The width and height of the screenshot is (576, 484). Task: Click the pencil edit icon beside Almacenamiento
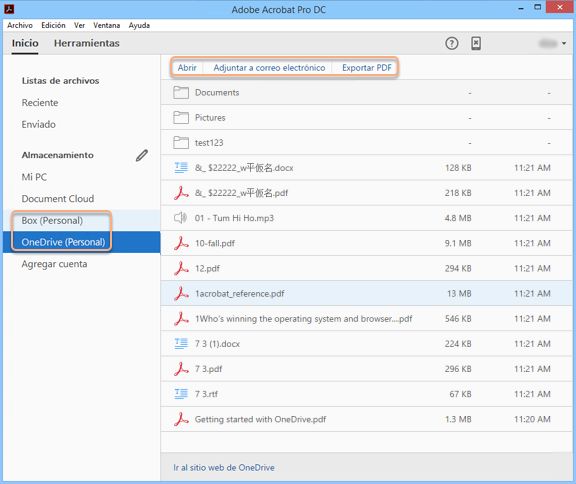click(x=142, y=155)
